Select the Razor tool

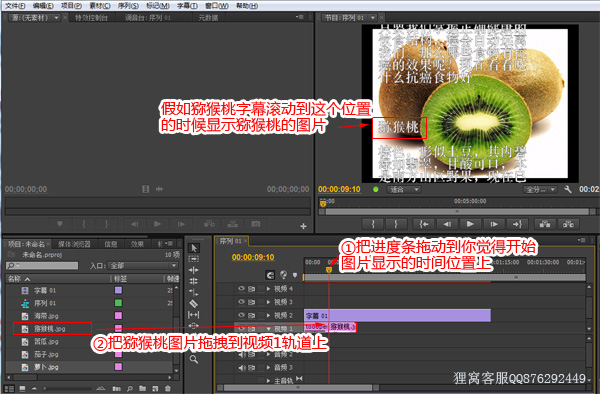tap(194, 304)
